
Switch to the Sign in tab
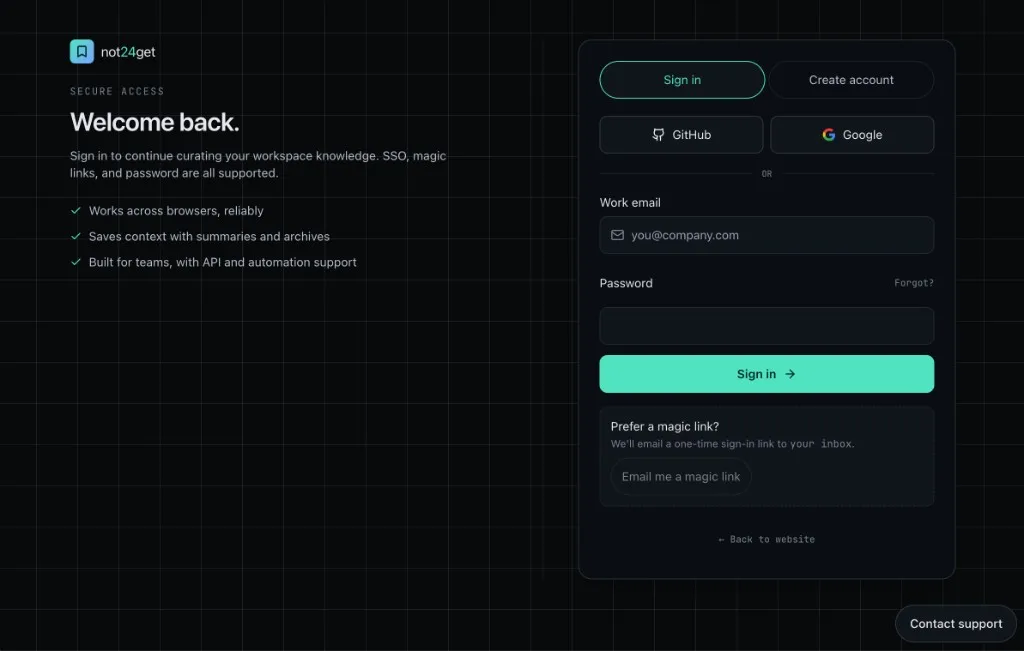coord(682,80)
